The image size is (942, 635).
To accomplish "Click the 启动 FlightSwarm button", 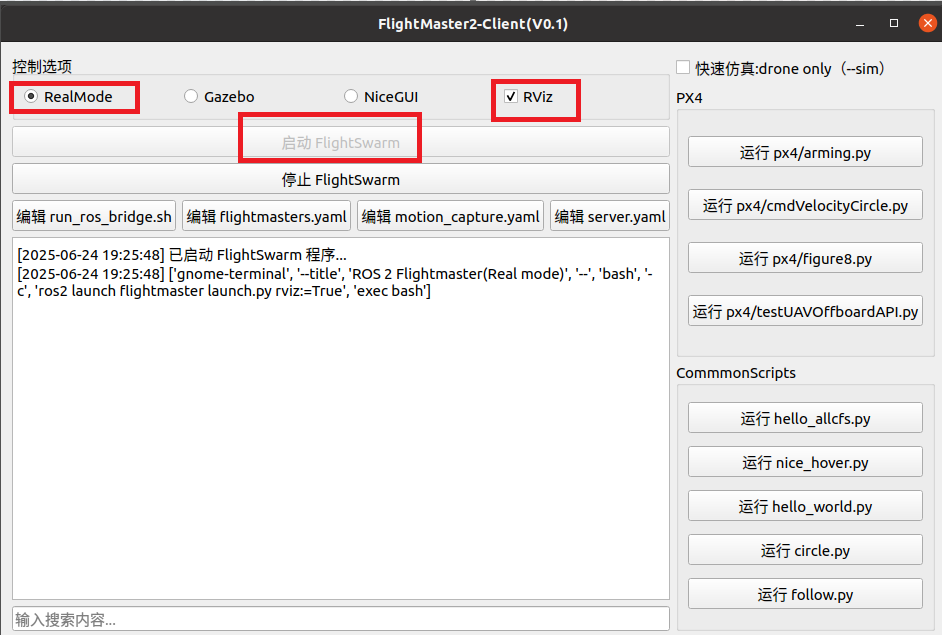I will point(341,142).
